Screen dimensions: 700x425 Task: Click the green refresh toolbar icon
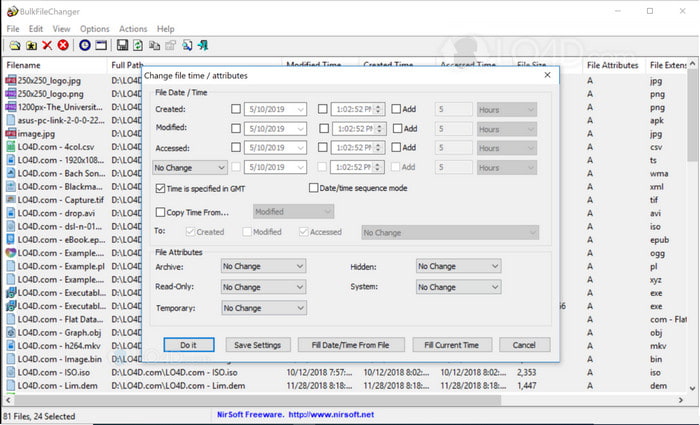coord(138,45)
